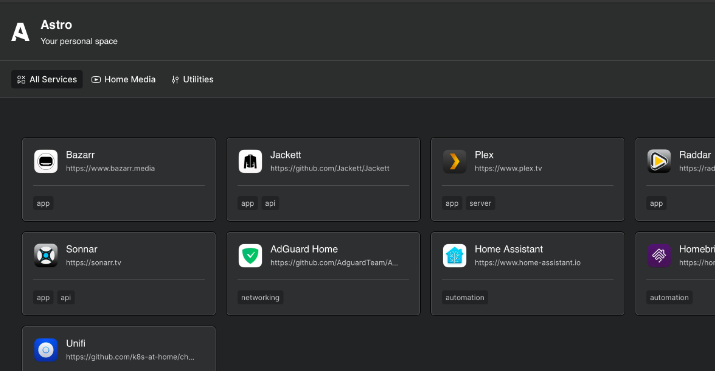Click the Jackett jacket icon

tap(250, 161)
